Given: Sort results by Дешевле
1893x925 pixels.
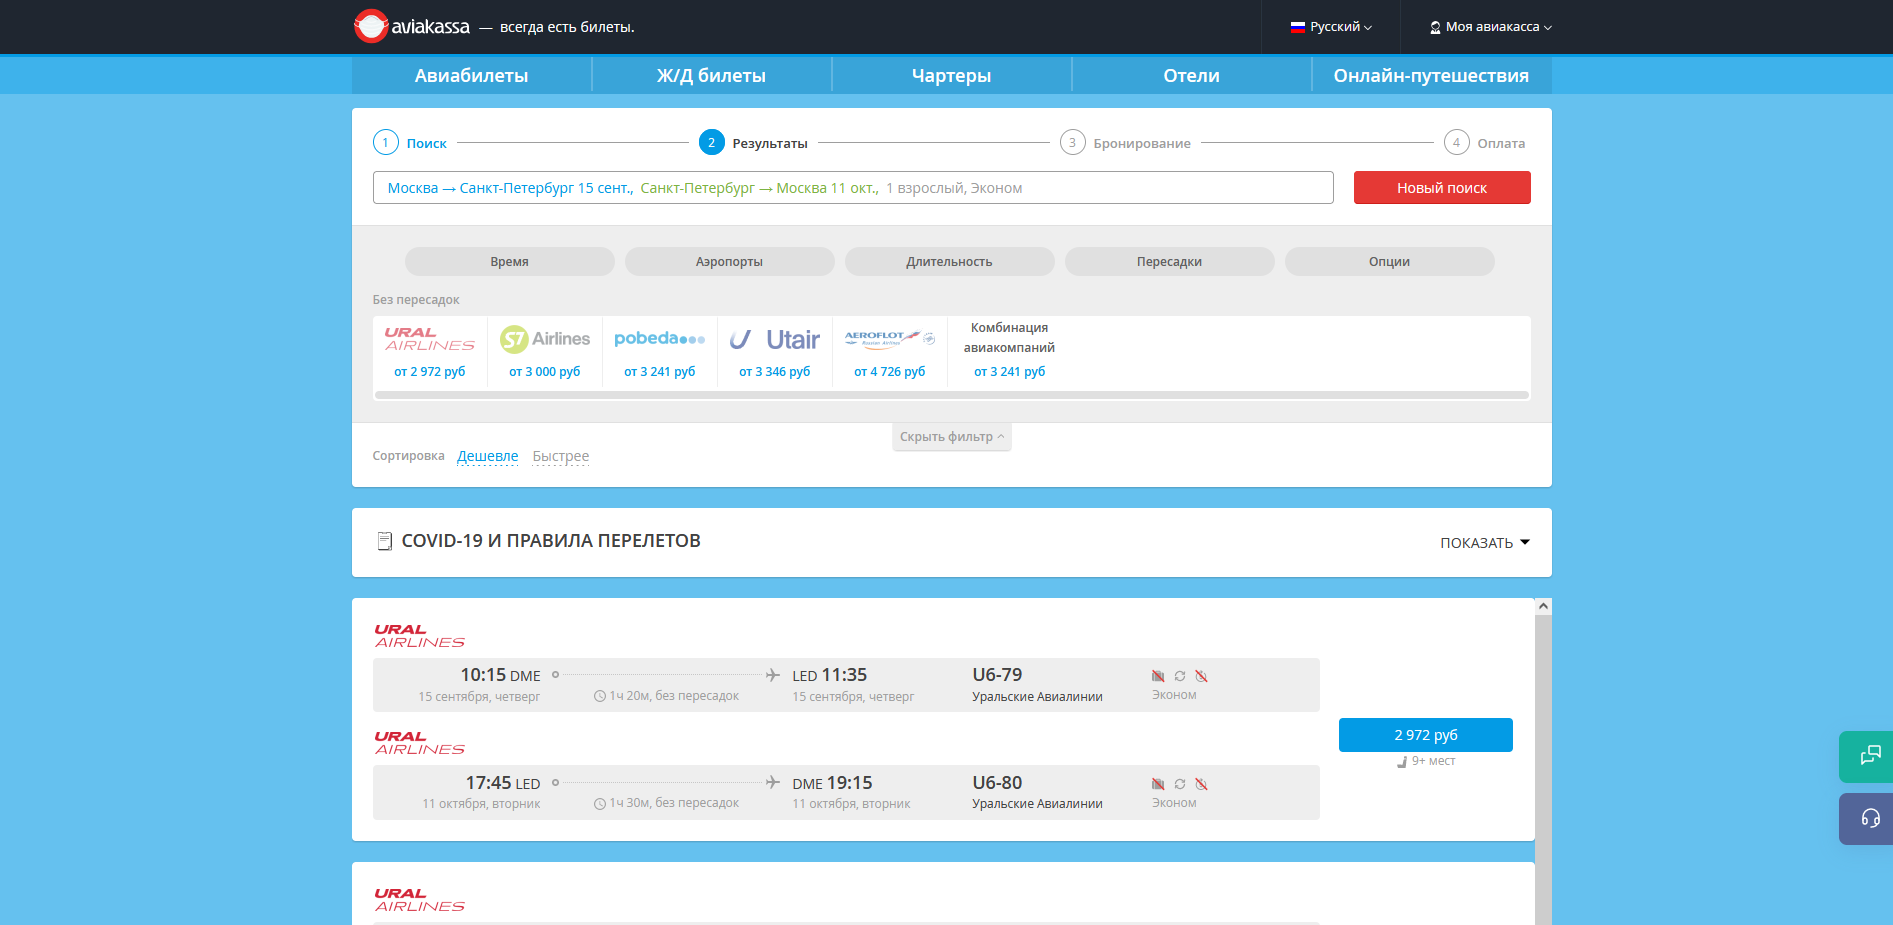Looking at the screenshot, I should [x=488, y=456].
